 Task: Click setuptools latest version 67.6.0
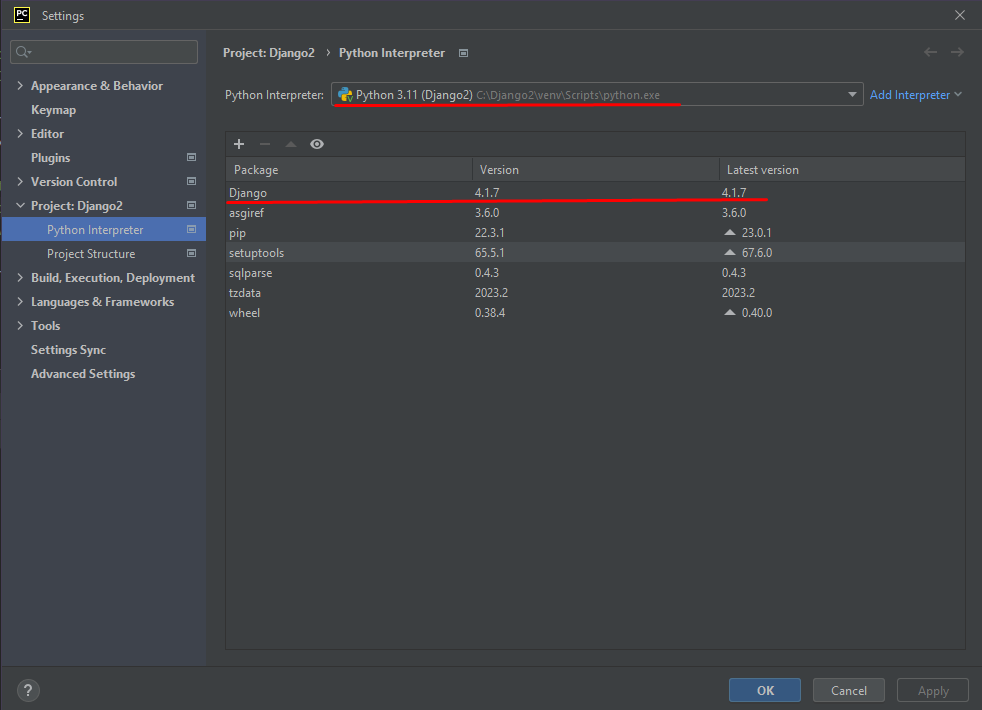(x=757, y=253)
